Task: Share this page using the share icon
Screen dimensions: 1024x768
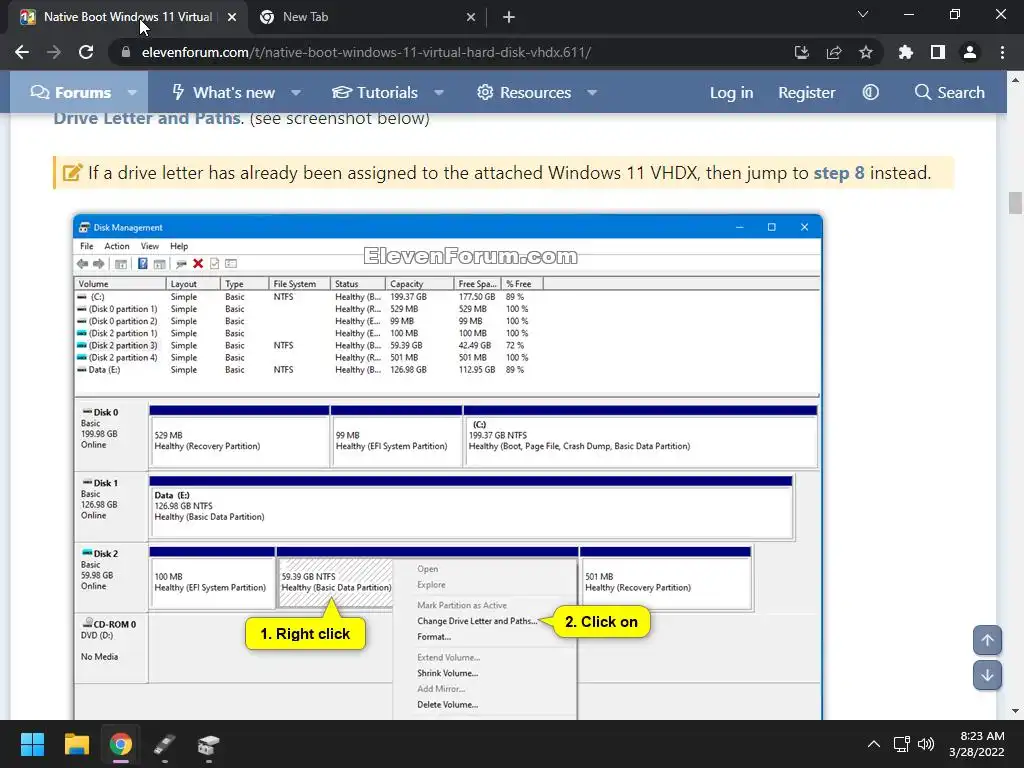Action: 834,52
